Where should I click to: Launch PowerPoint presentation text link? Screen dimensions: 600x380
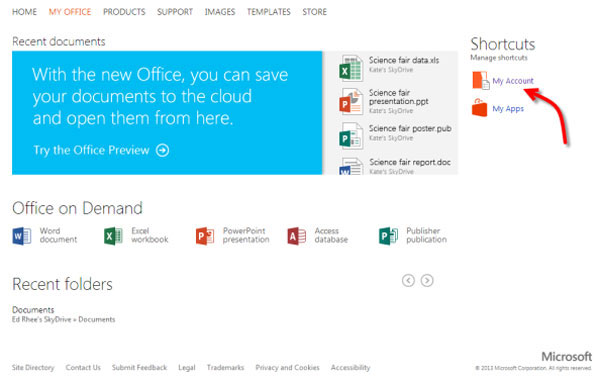(246, 235)
